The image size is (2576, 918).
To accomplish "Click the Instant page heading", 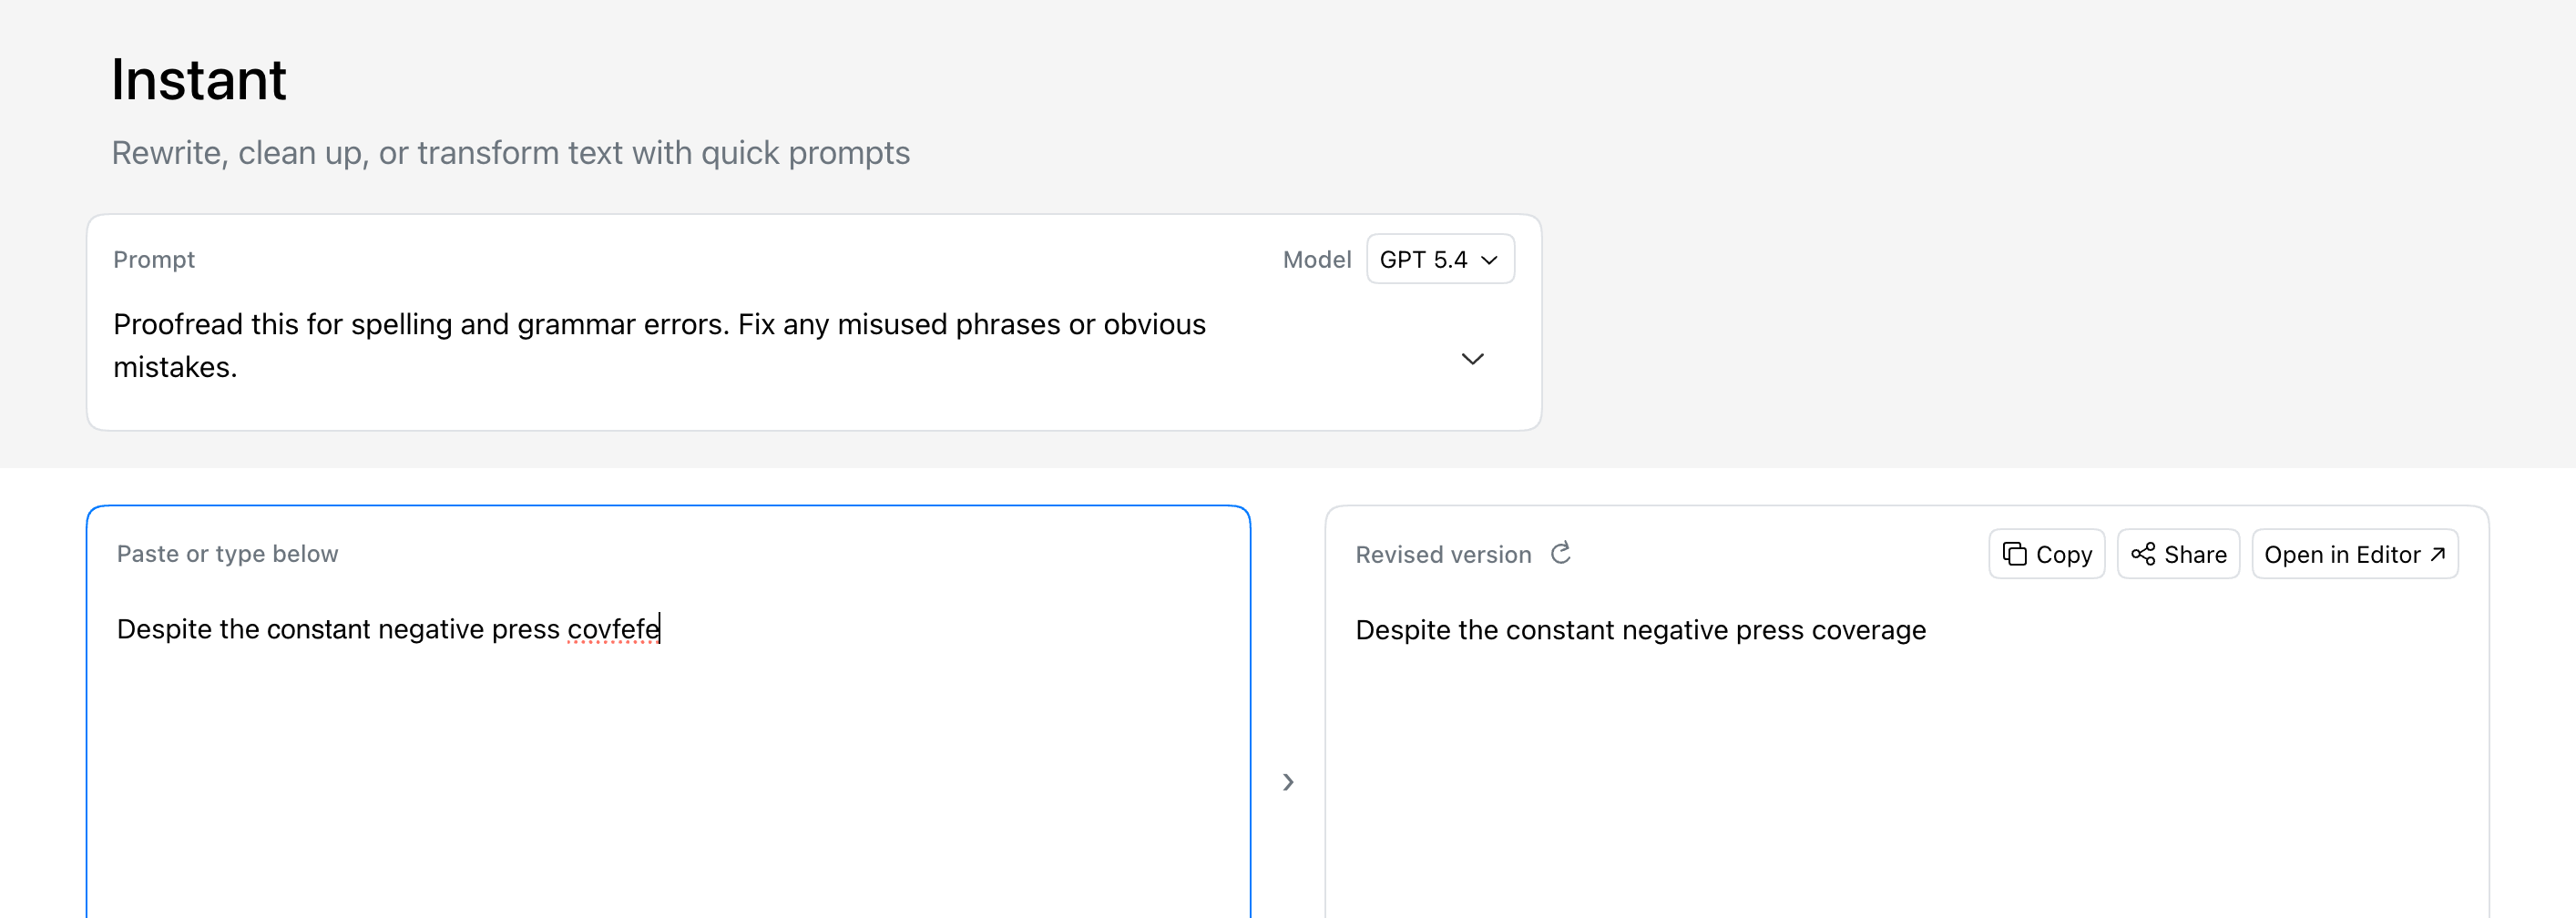I will tap(199, 80).
